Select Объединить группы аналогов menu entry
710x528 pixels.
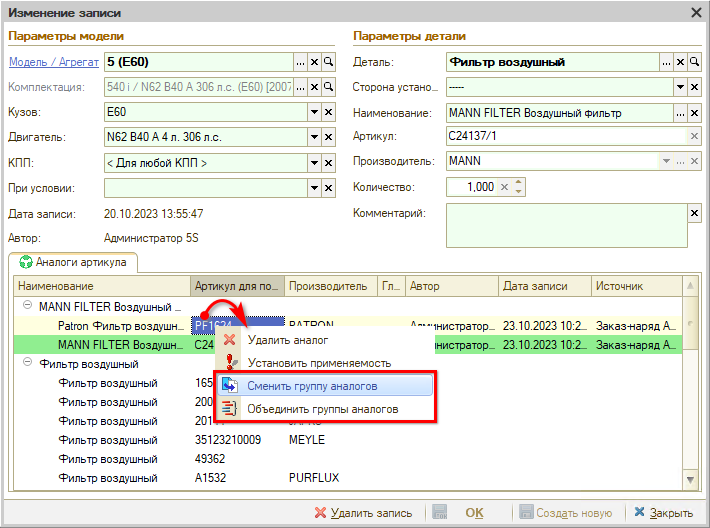pyautogui.click(x=324, y=409)
